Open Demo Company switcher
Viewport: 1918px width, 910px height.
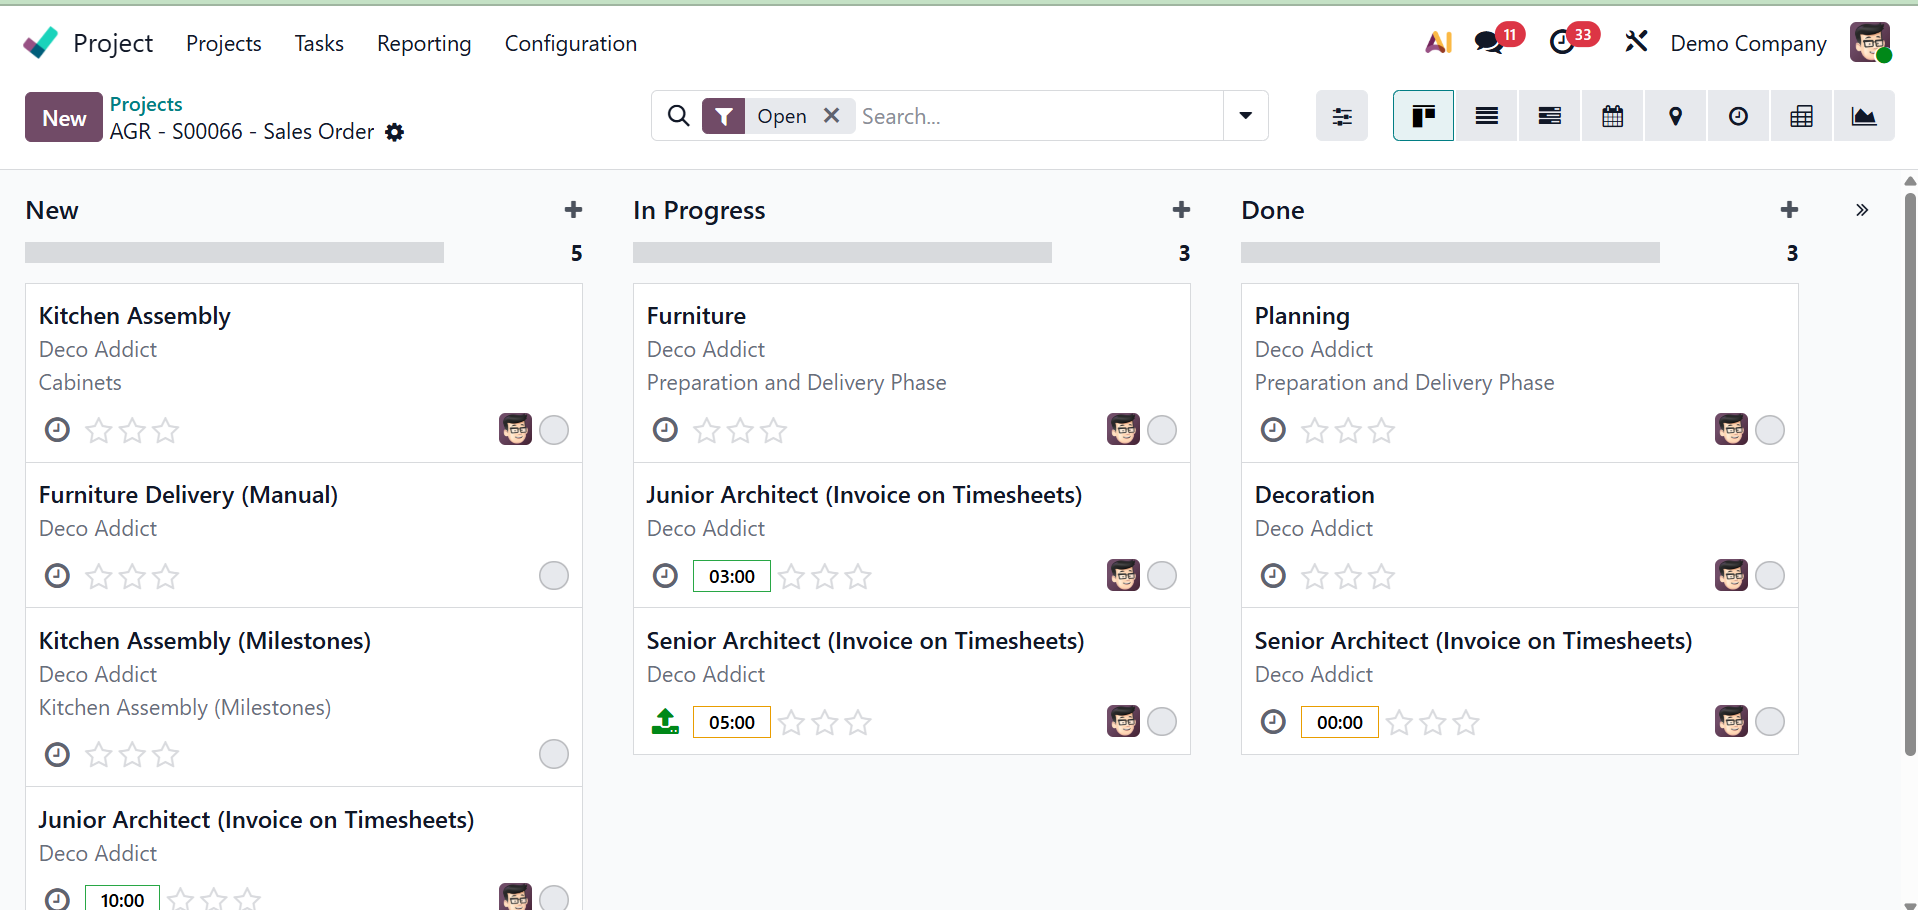1748,43
